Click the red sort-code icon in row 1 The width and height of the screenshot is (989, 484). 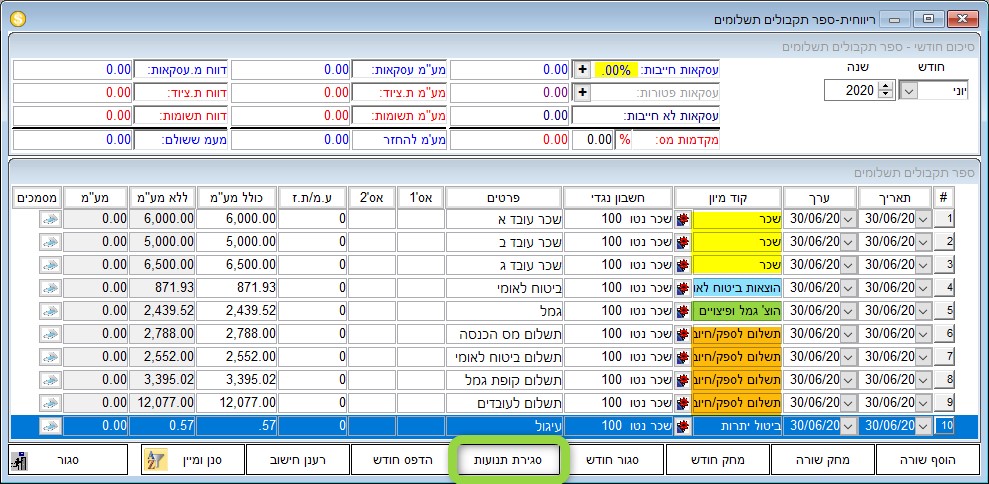coord(682,220)
